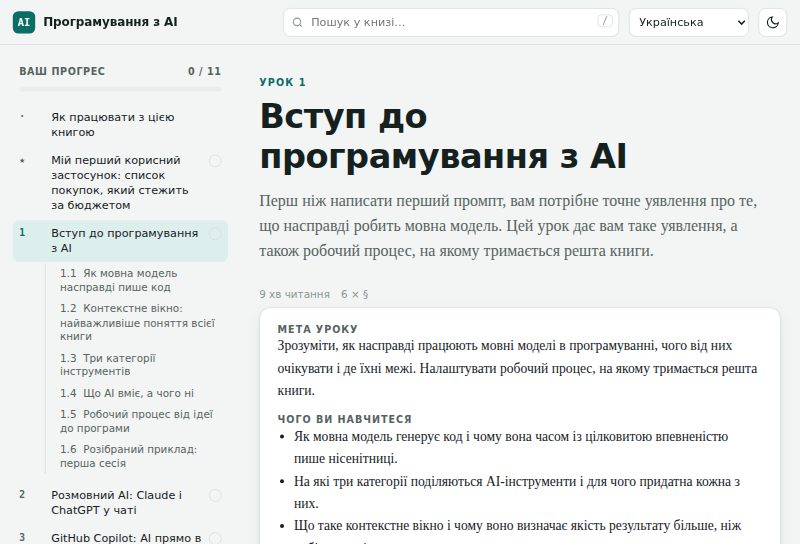Click the "0 / 11" progress counter
Image resolution: width=800 pixels, height=544 pixels.
click(204, 71)
